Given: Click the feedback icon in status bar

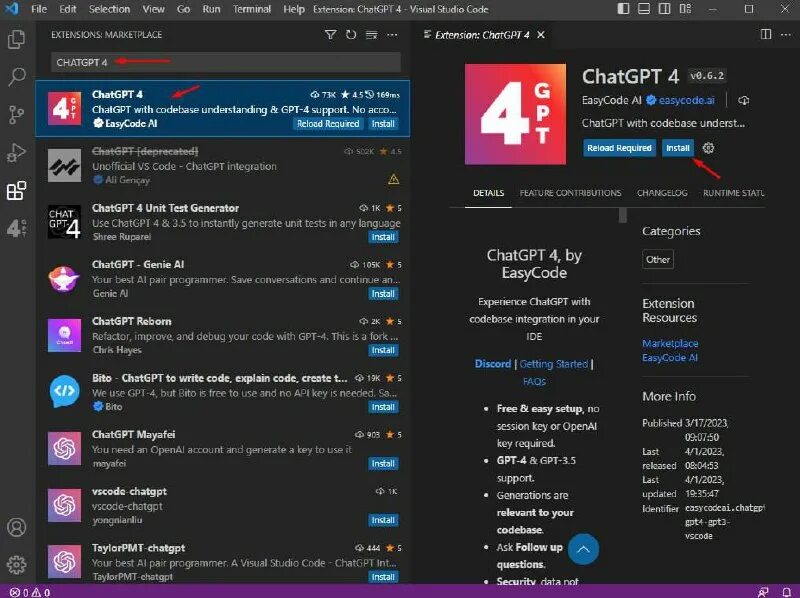Looking at the screenshot, I should tap(763, 592).
